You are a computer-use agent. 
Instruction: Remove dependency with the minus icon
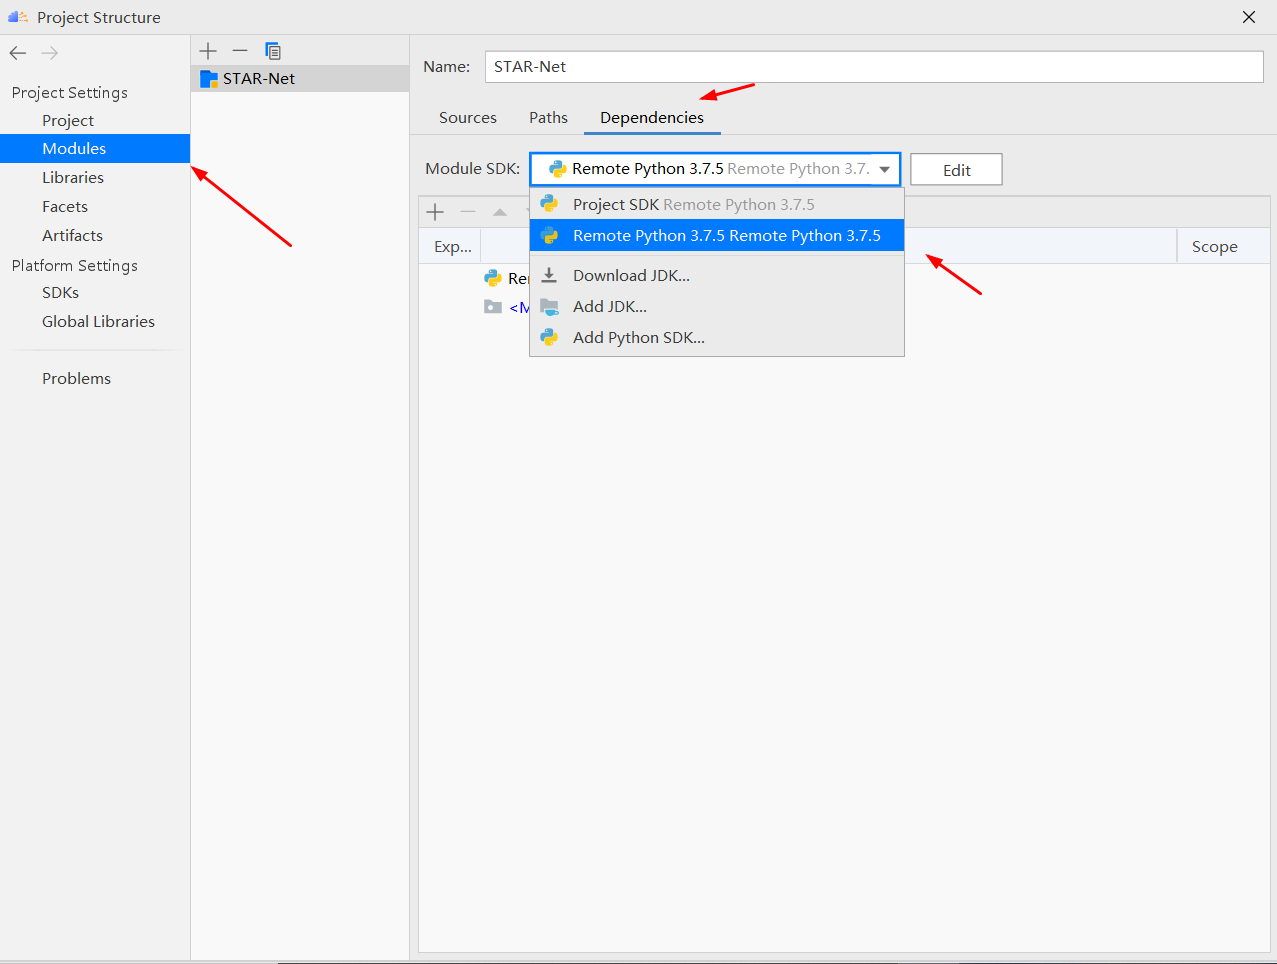pyautogui.click(x=468, y=211)
